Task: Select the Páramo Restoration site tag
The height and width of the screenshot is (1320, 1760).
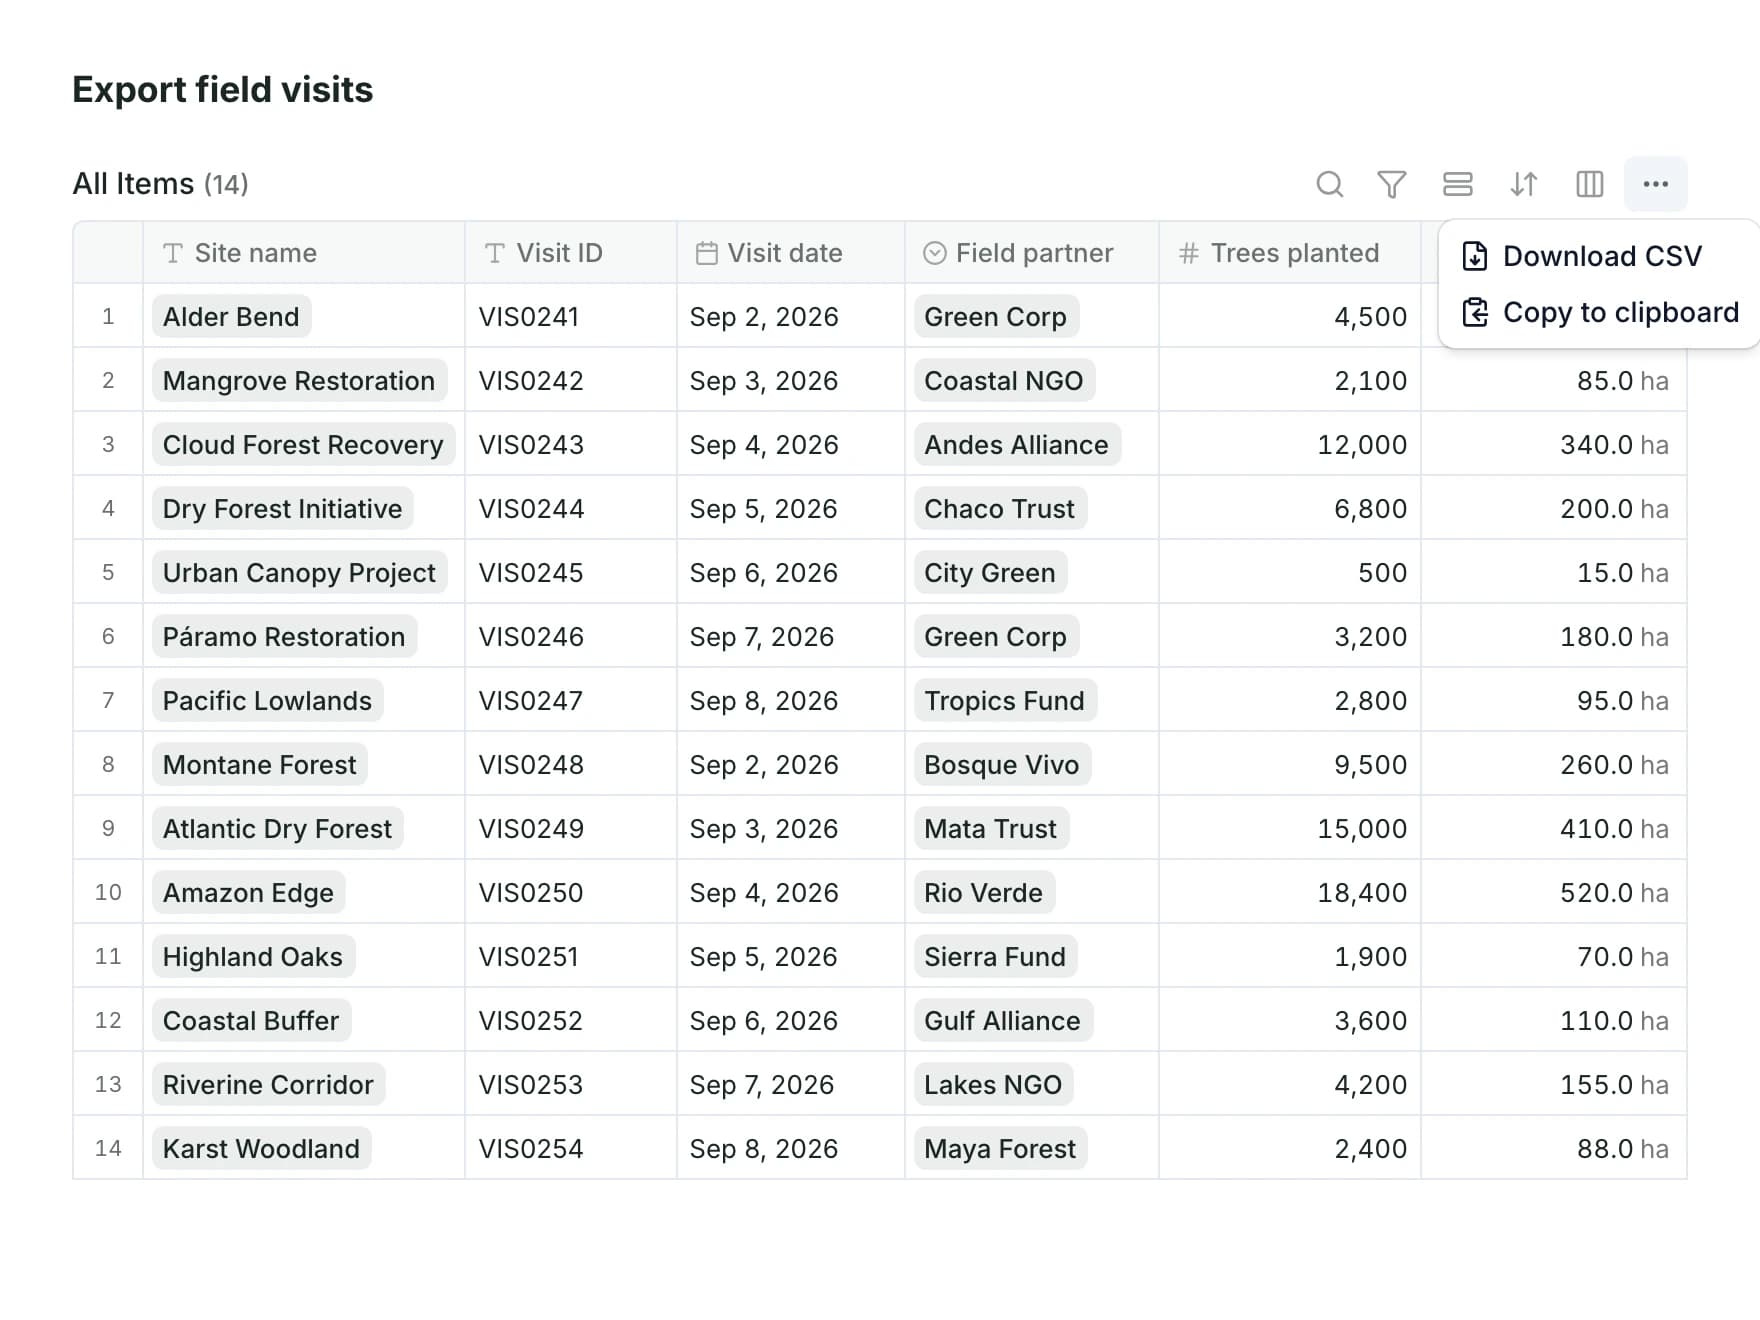Action: pos(284,637)
